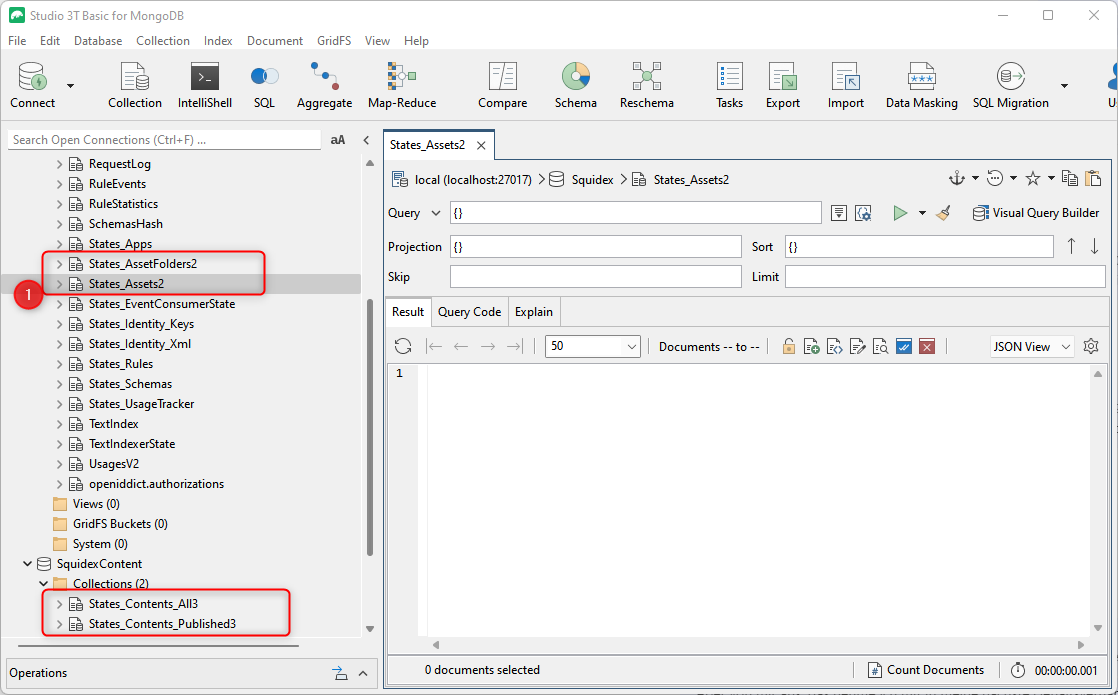Click the view document magnifier icon

click(x=881, y=346)
